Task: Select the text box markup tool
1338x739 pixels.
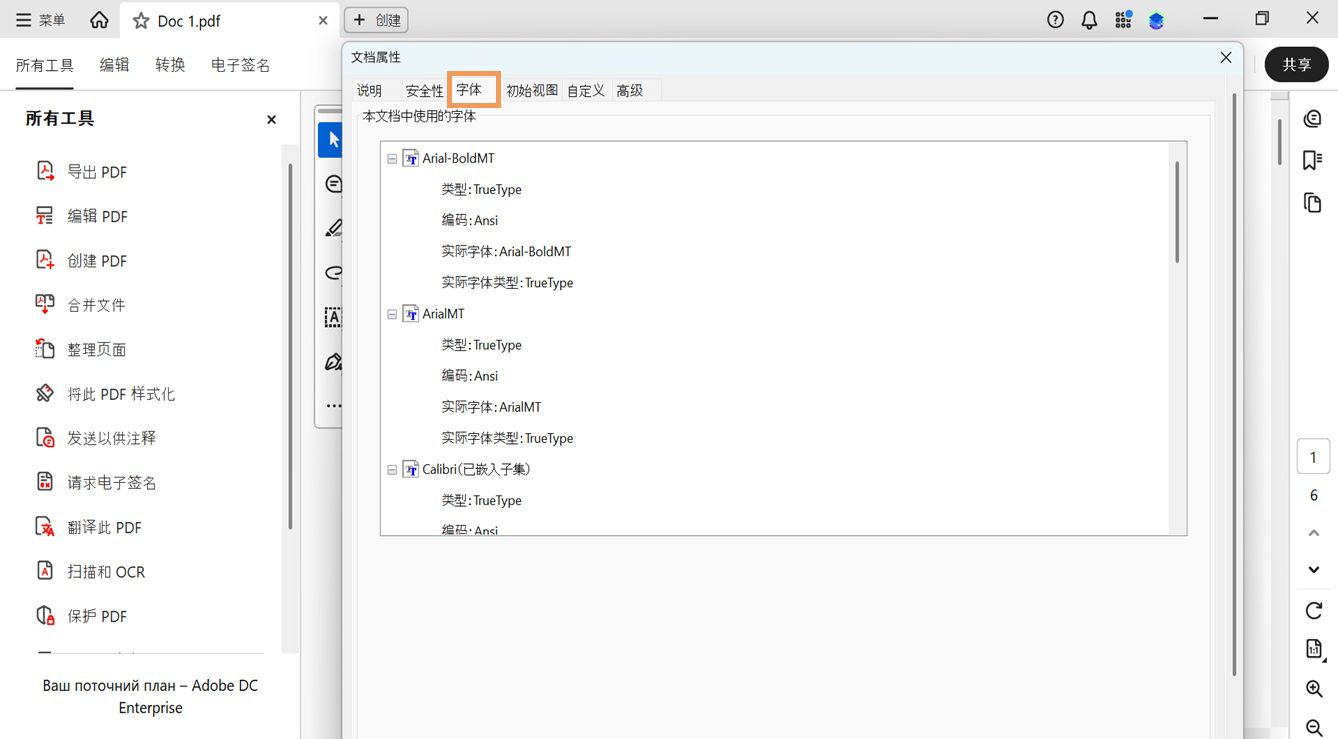Action: click(331, 316)
